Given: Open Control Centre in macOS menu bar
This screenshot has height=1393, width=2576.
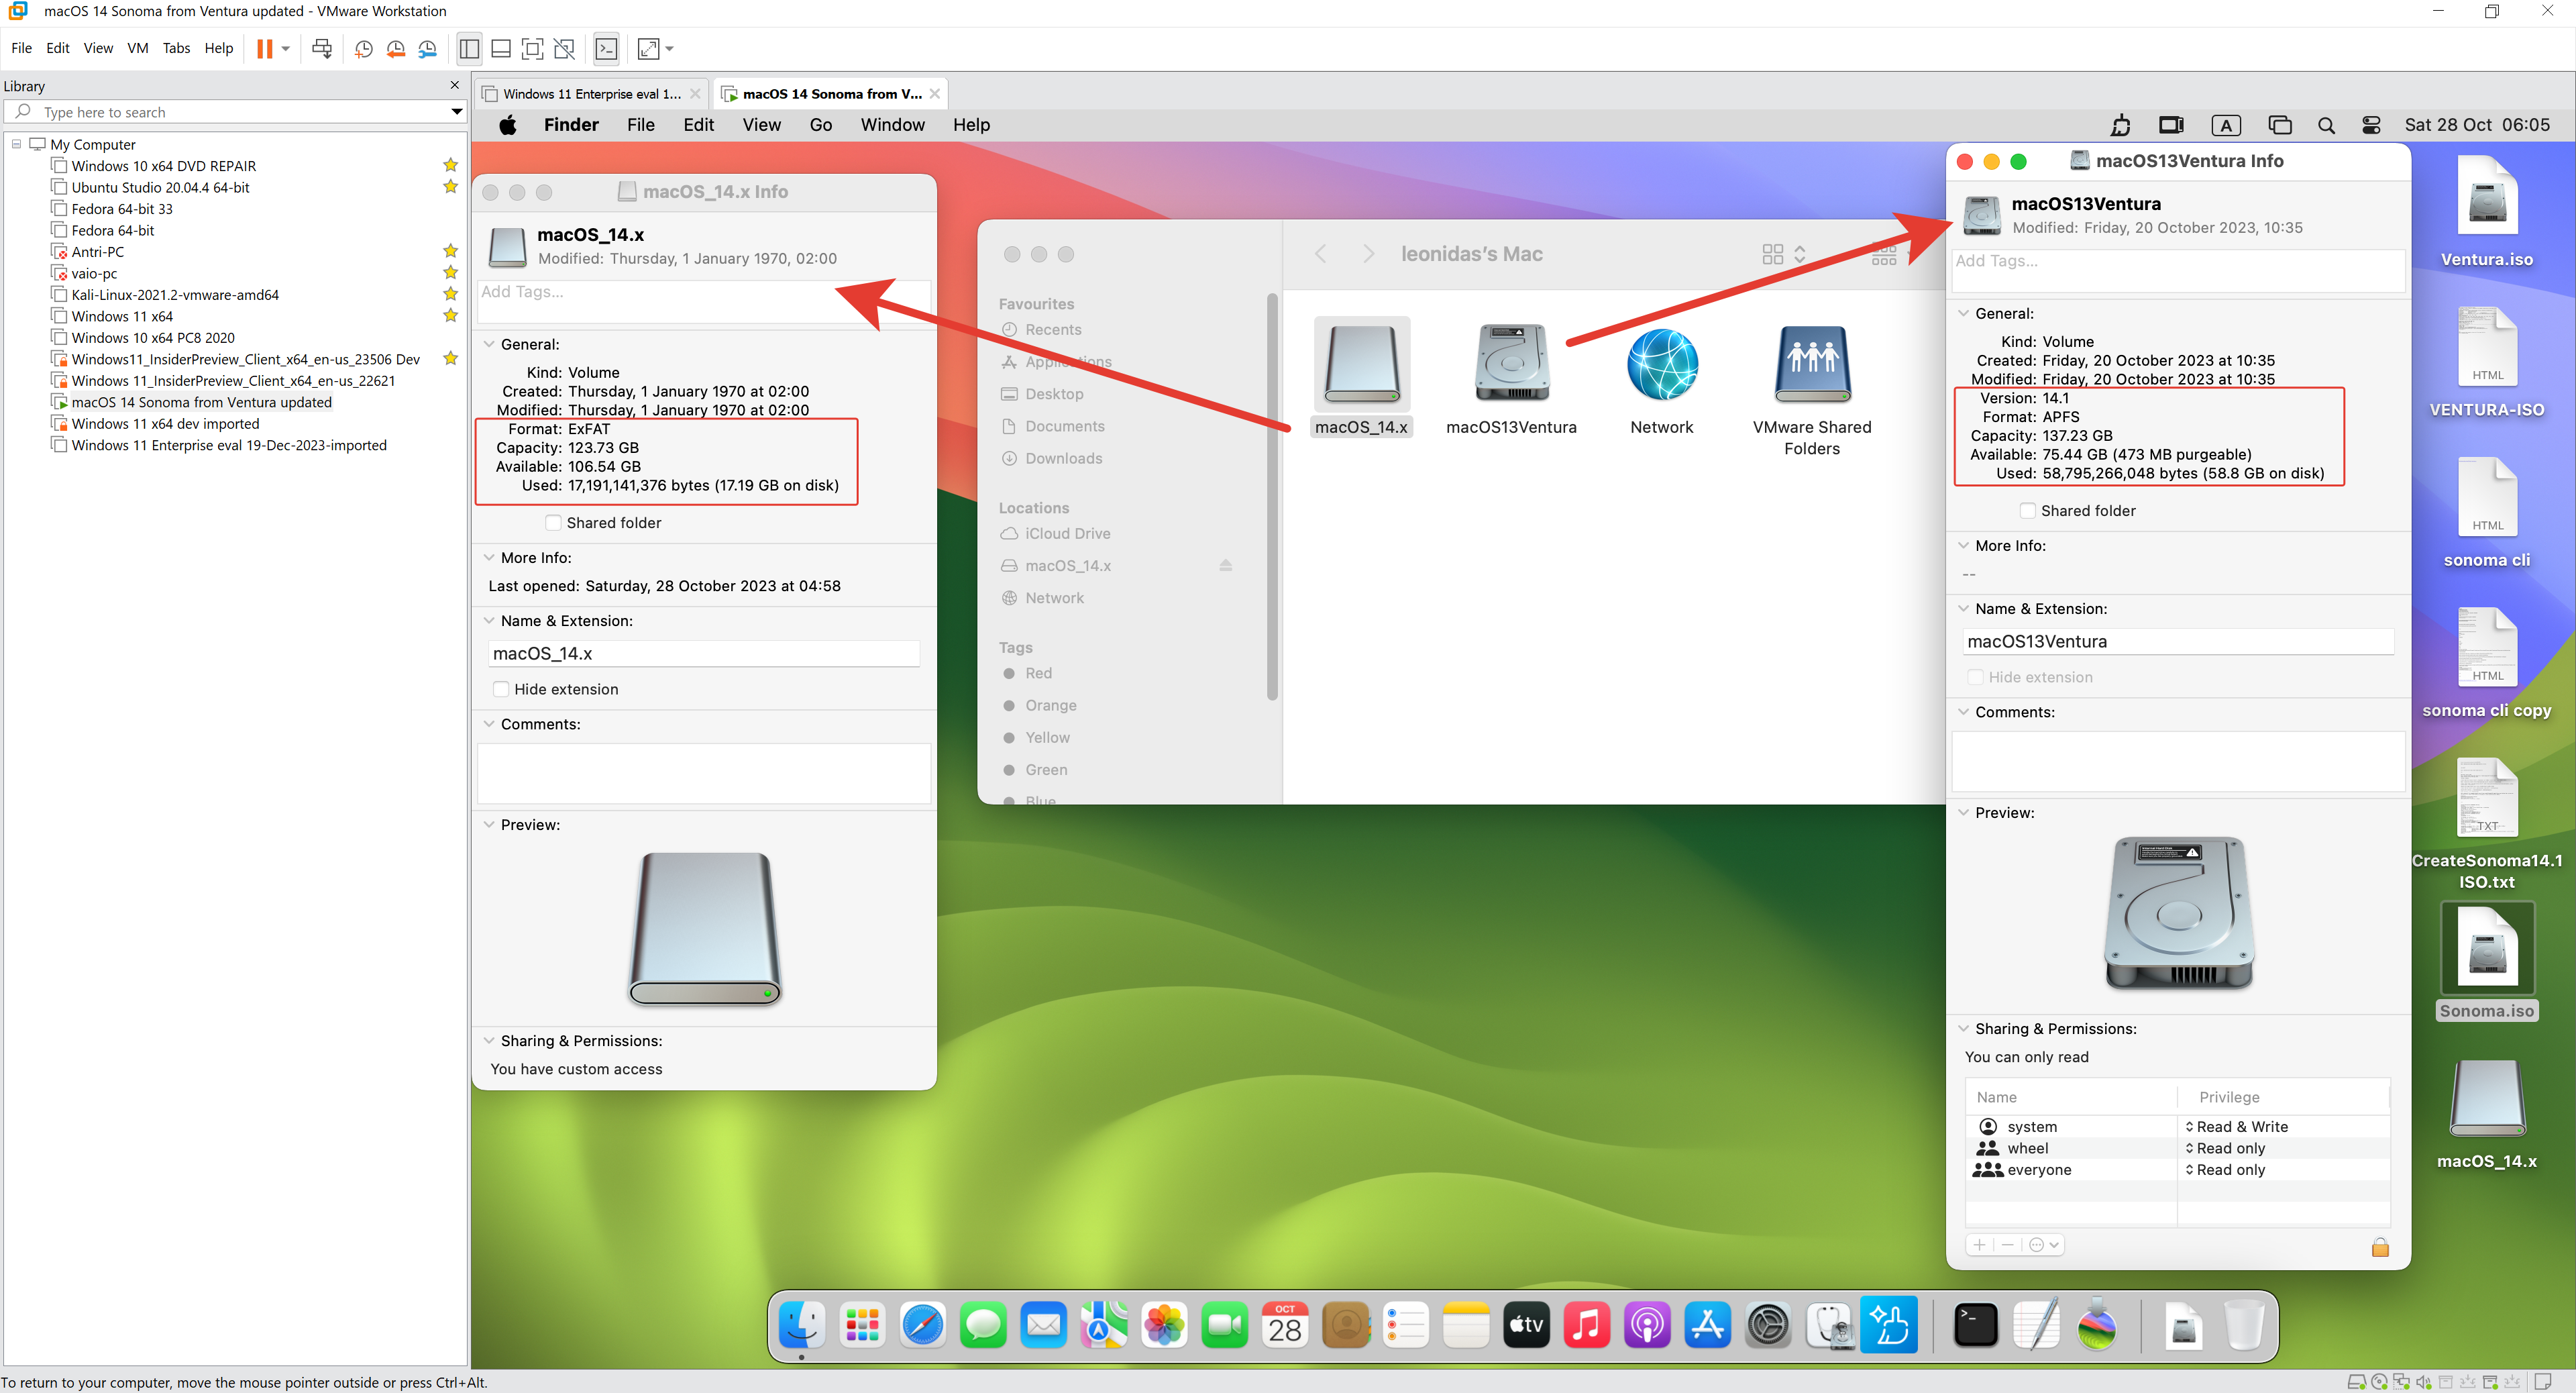Looking at the screenshot, I should tap(2371, 125).
